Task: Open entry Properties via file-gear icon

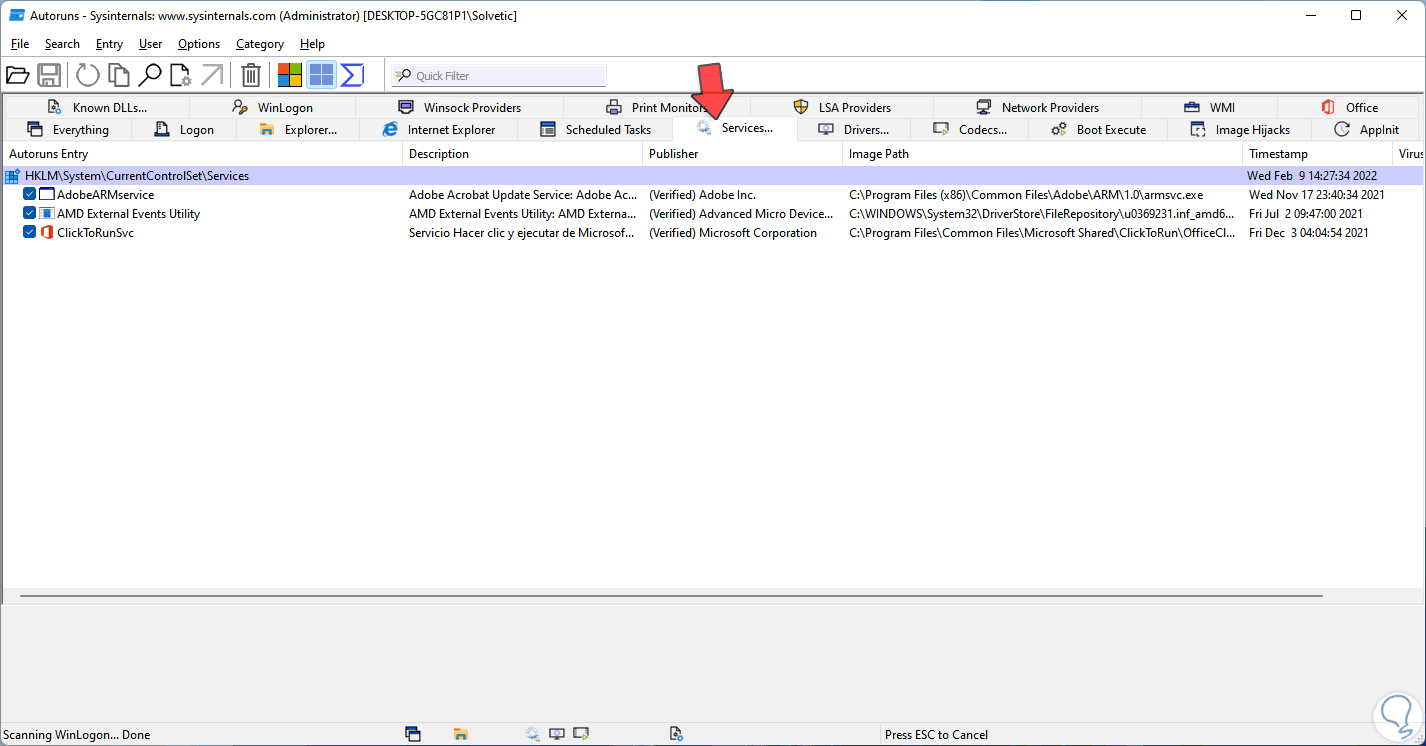Action: pyautogui.click(x=180, y=75)
